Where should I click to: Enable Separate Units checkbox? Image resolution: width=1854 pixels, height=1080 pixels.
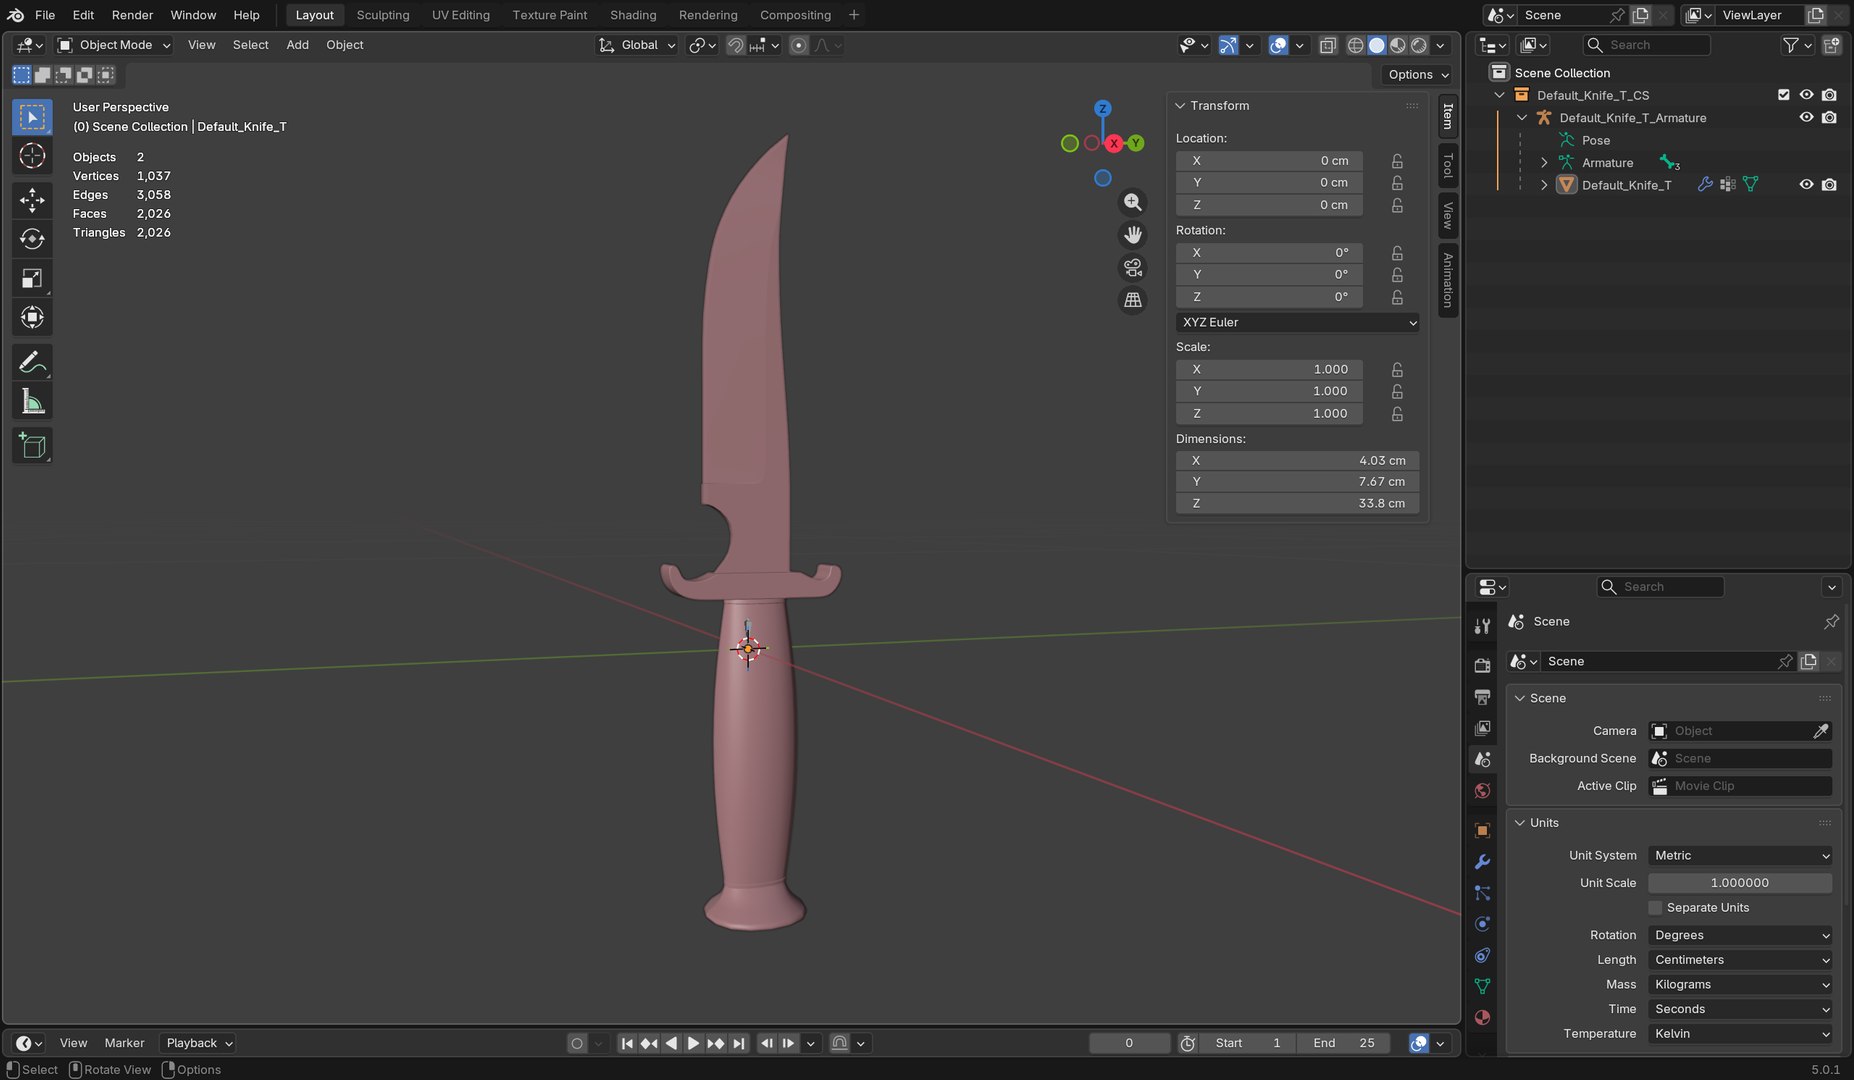pos(1655,908)
